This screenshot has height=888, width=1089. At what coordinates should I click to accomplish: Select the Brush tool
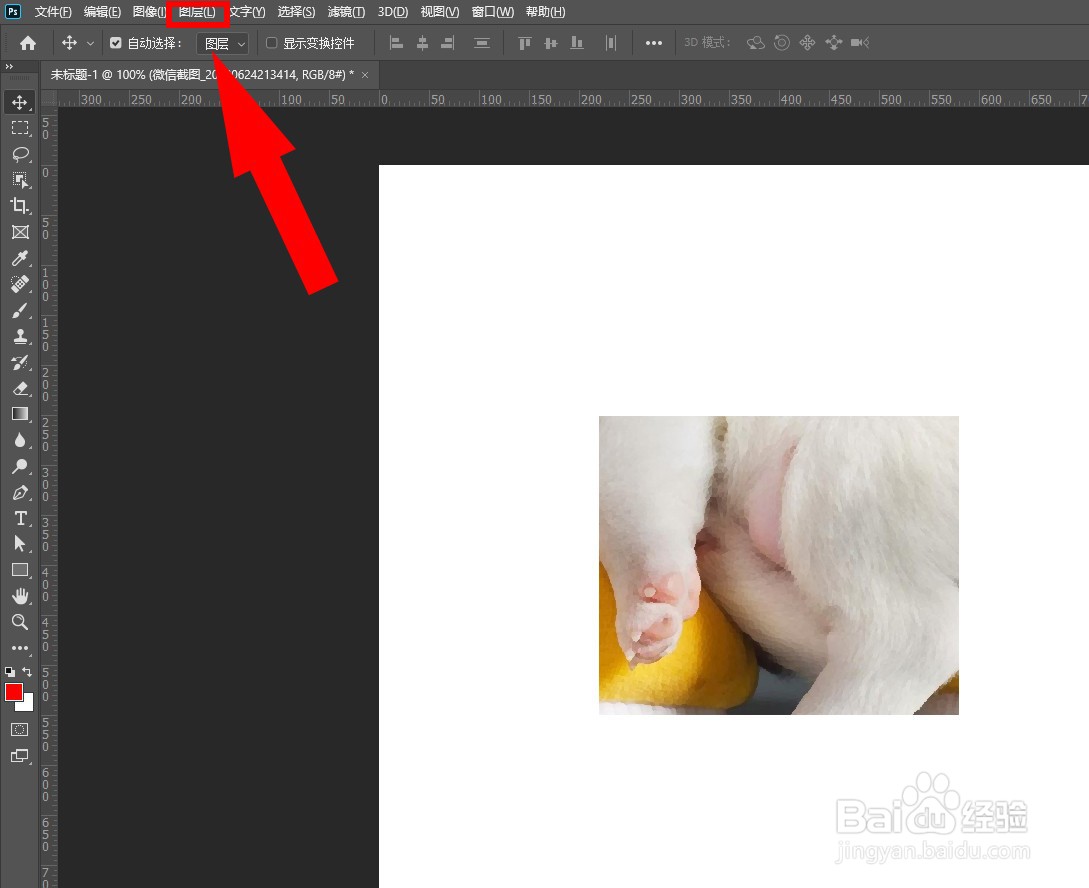19,310
